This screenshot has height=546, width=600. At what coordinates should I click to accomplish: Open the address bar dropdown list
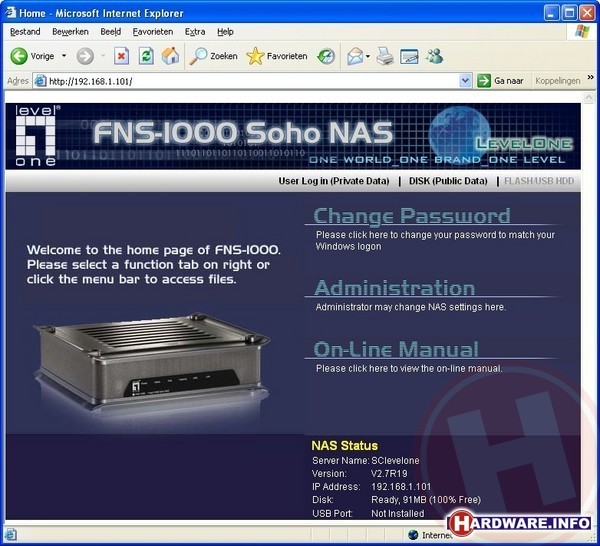[465, 81]
